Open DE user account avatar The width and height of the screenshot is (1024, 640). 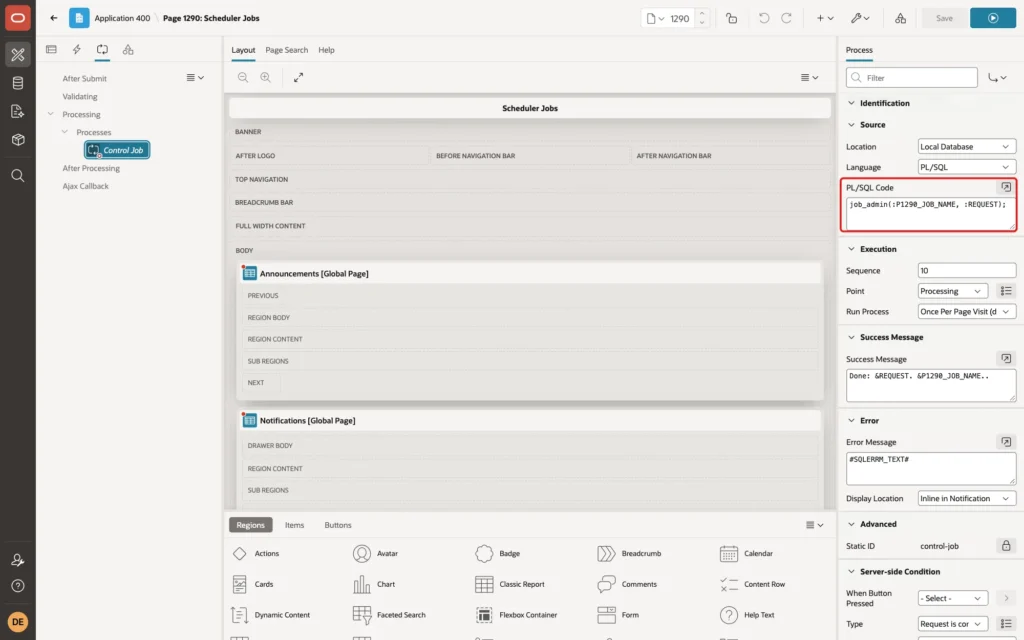(18, 621)
